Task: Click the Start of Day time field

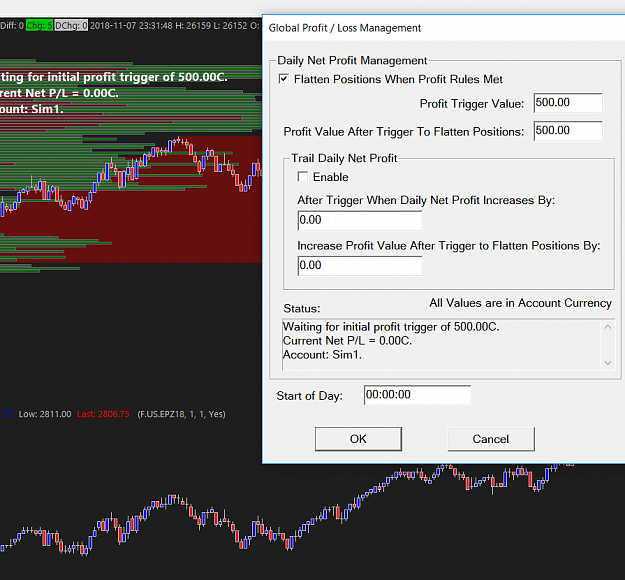Action: point(417,395)
